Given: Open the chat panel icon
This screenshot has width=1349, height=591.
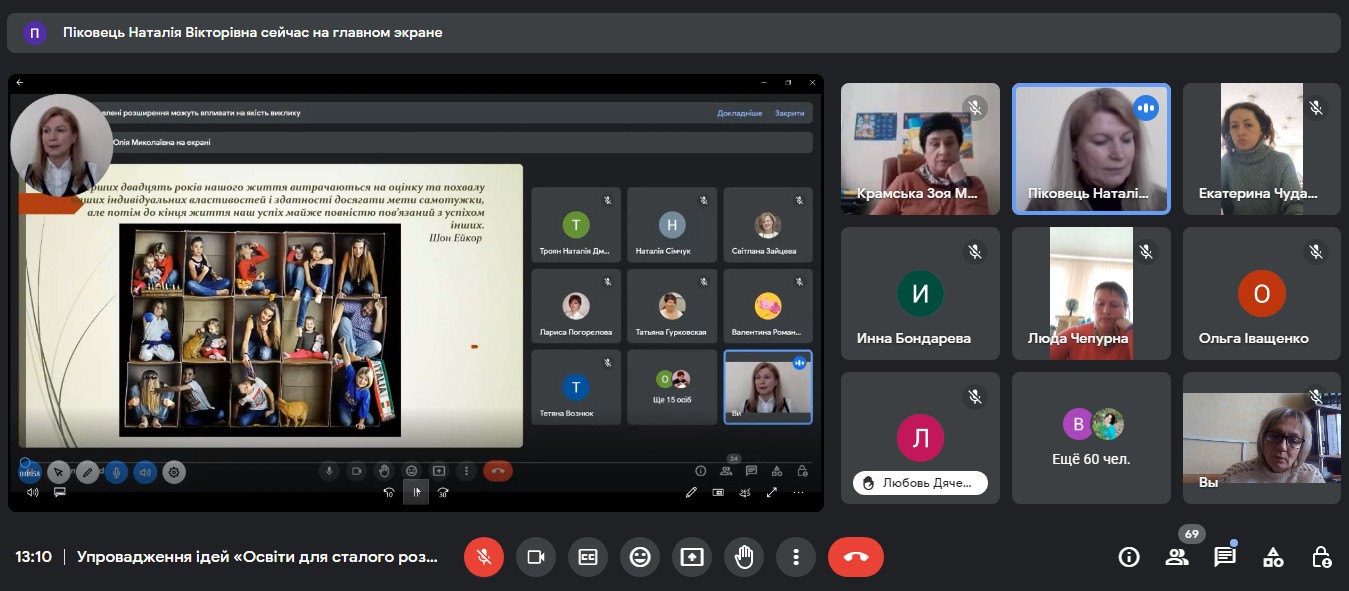Looking at the screenshot, I should coord(1225,557).
